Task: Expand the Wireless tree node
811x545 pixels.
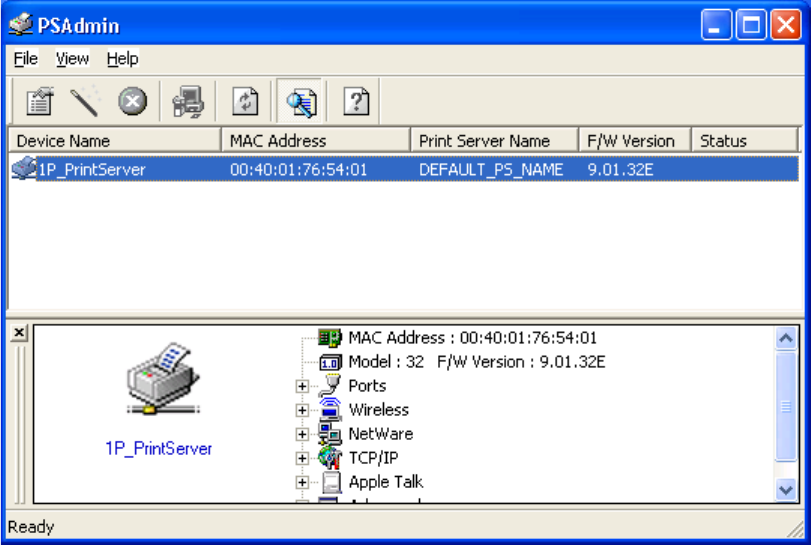Action: pyautogui.click(x=302, y=410)
